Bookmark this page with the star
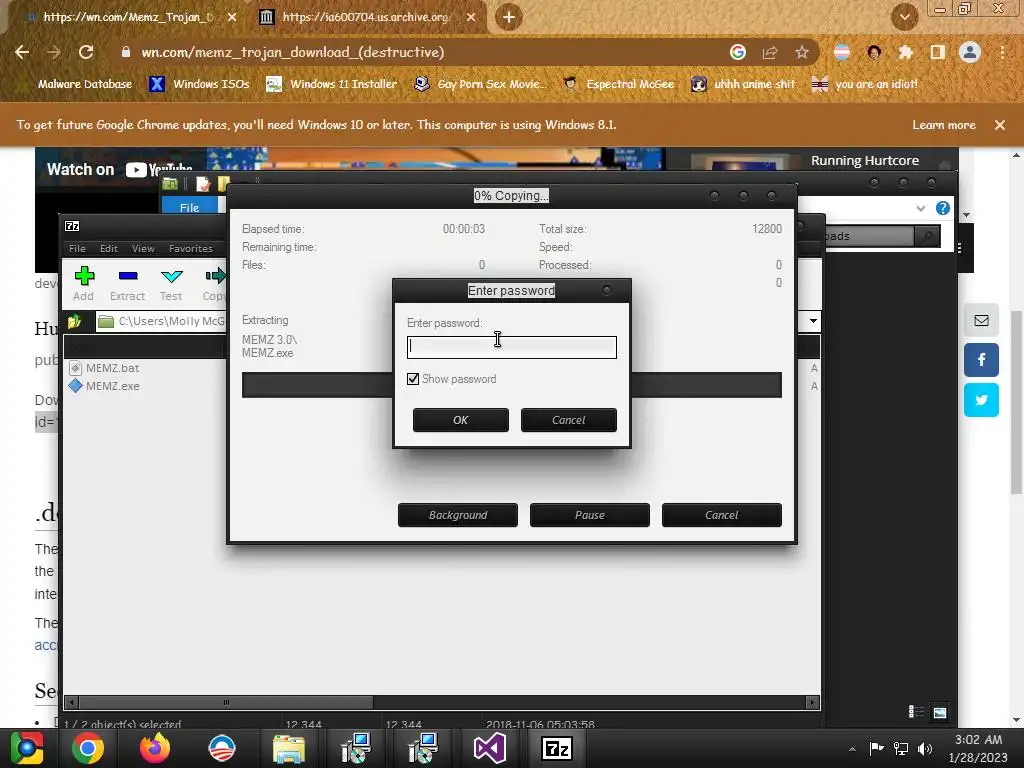The width and height of the screenshot is (1024, 768). (802, 52)
